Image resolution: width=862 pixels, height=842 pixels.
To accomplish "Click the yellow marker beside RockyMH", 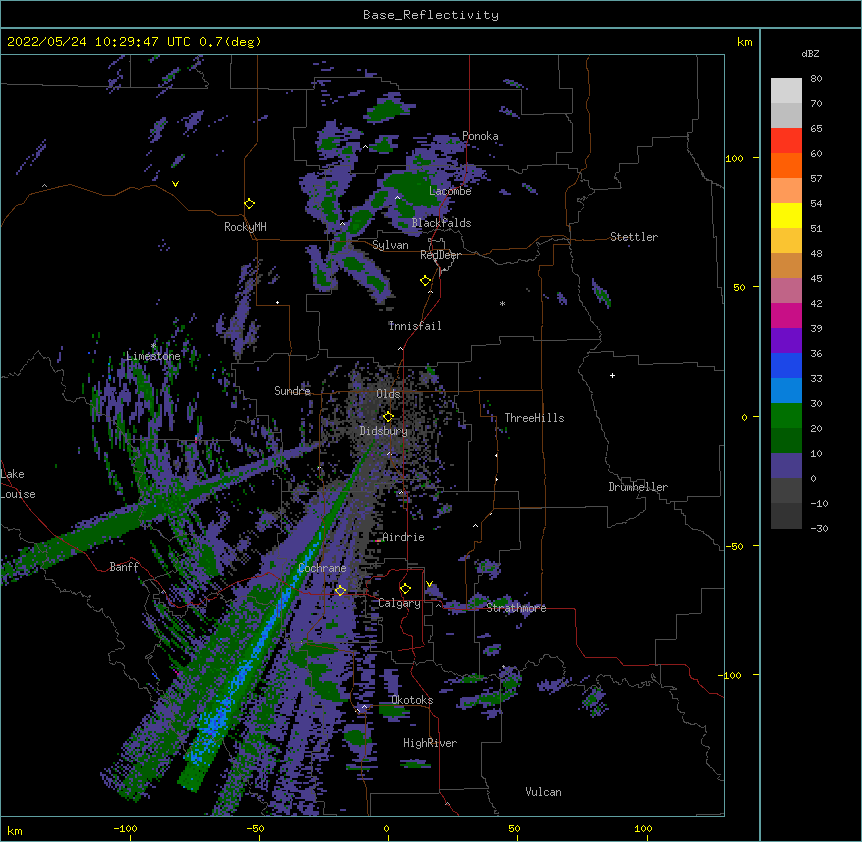I will coord(250,203).
